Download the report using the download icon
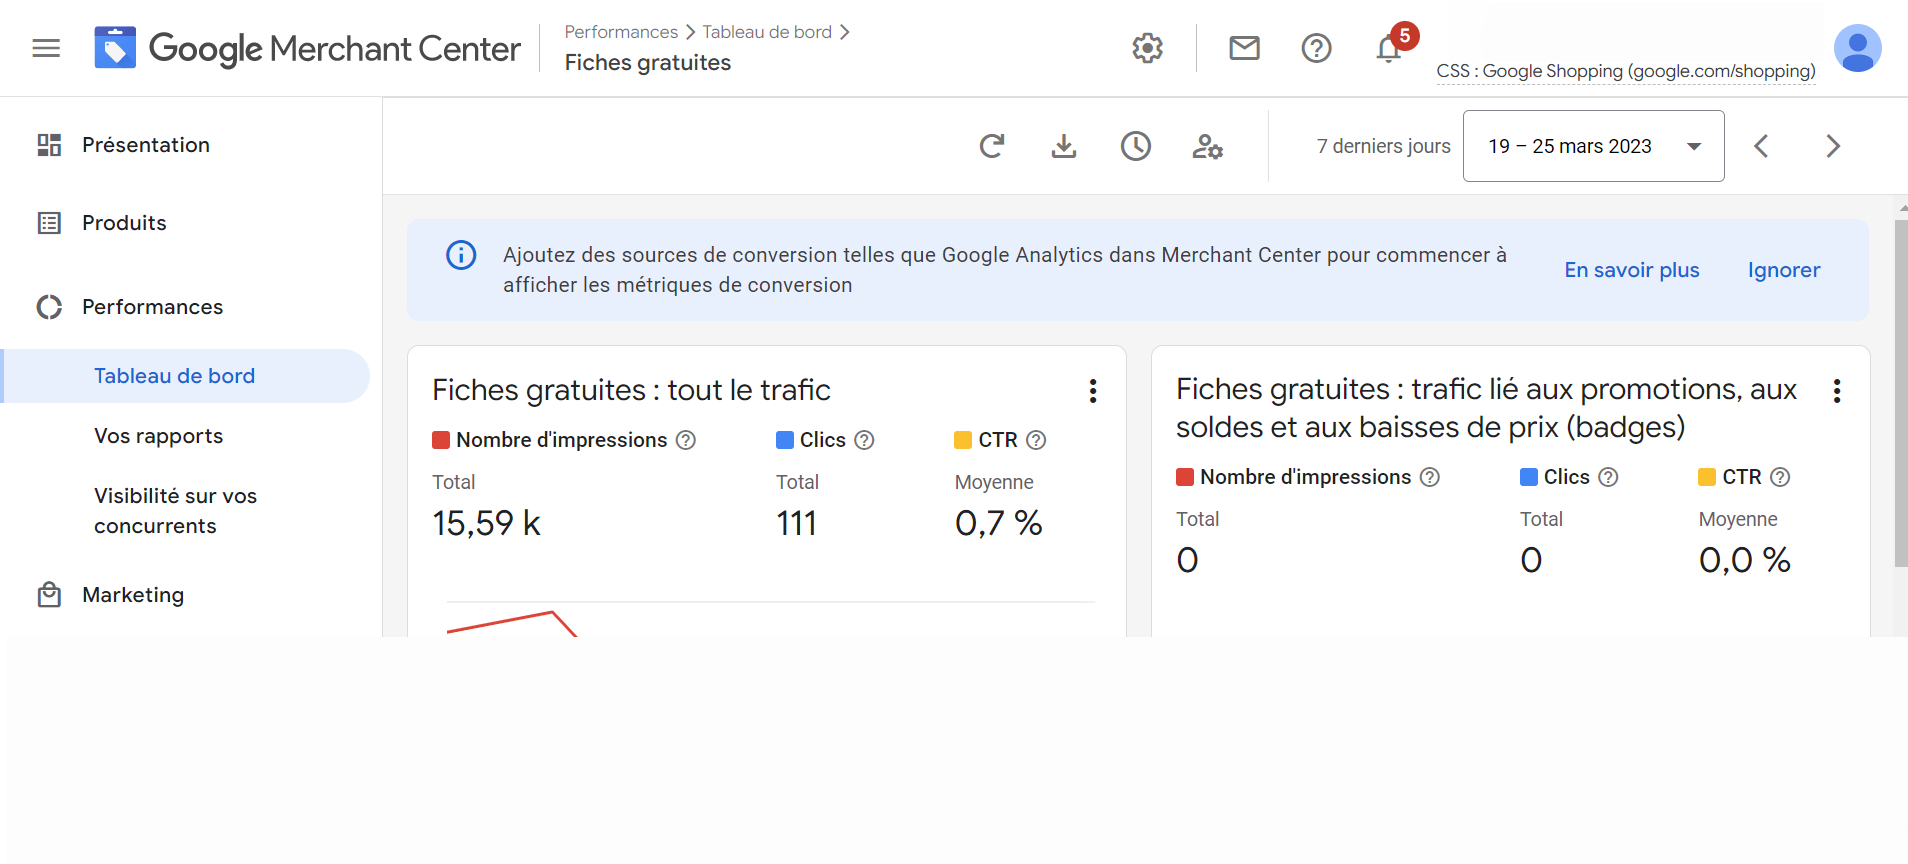 1064,146
